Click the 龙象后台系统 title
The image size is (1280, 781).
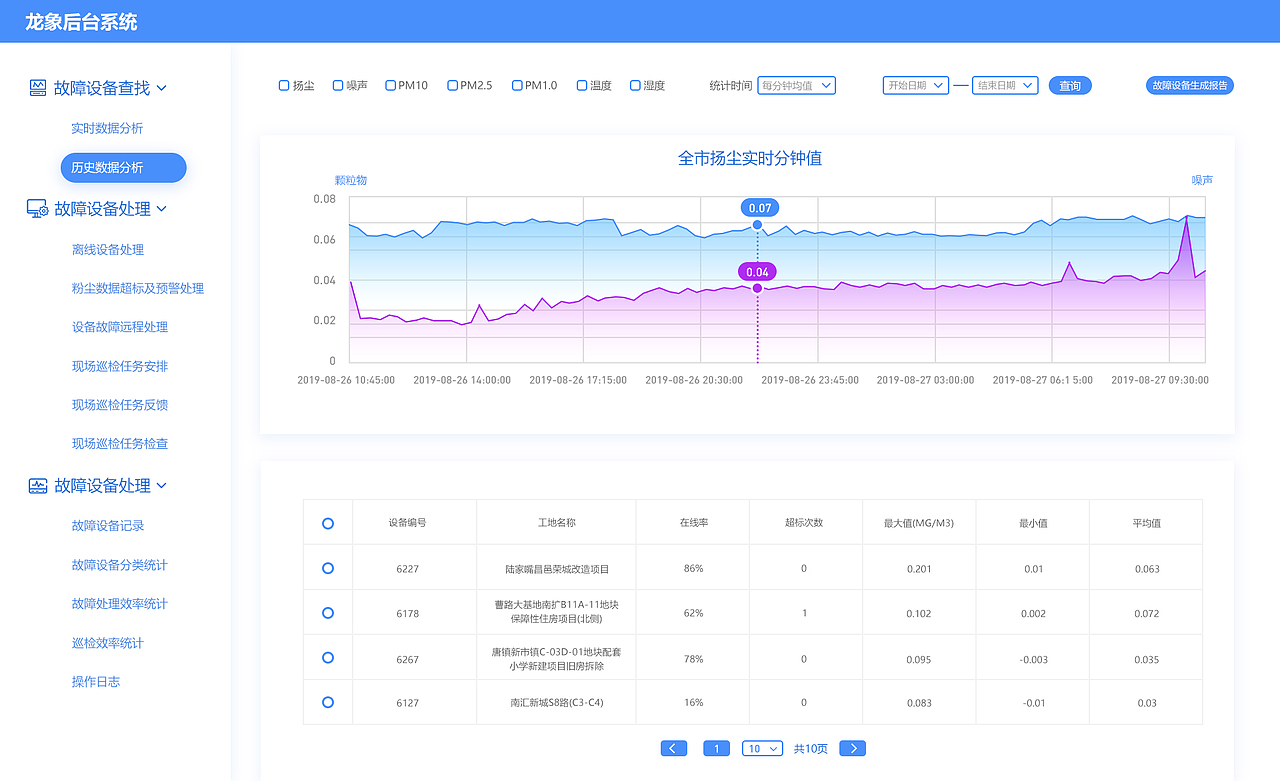click(82, 22)
